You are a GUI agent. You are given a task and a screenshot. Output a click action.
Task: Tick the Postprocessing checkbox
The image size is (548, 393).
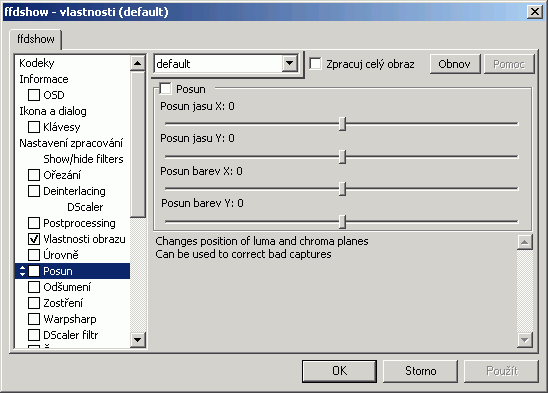pyautogui.click(x=34, y=223)
